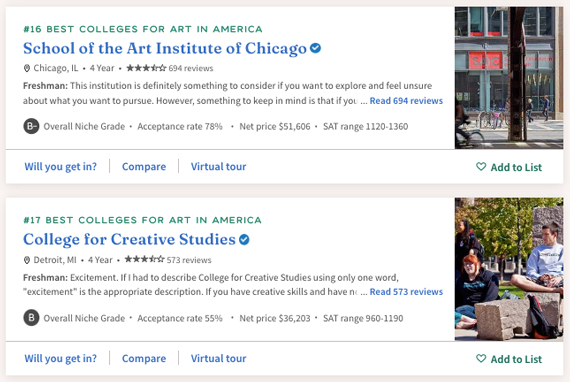Screen dimensions: 570x382
Task: Click location pin icon next to Detroit, MI
Action: coord(27,260)
